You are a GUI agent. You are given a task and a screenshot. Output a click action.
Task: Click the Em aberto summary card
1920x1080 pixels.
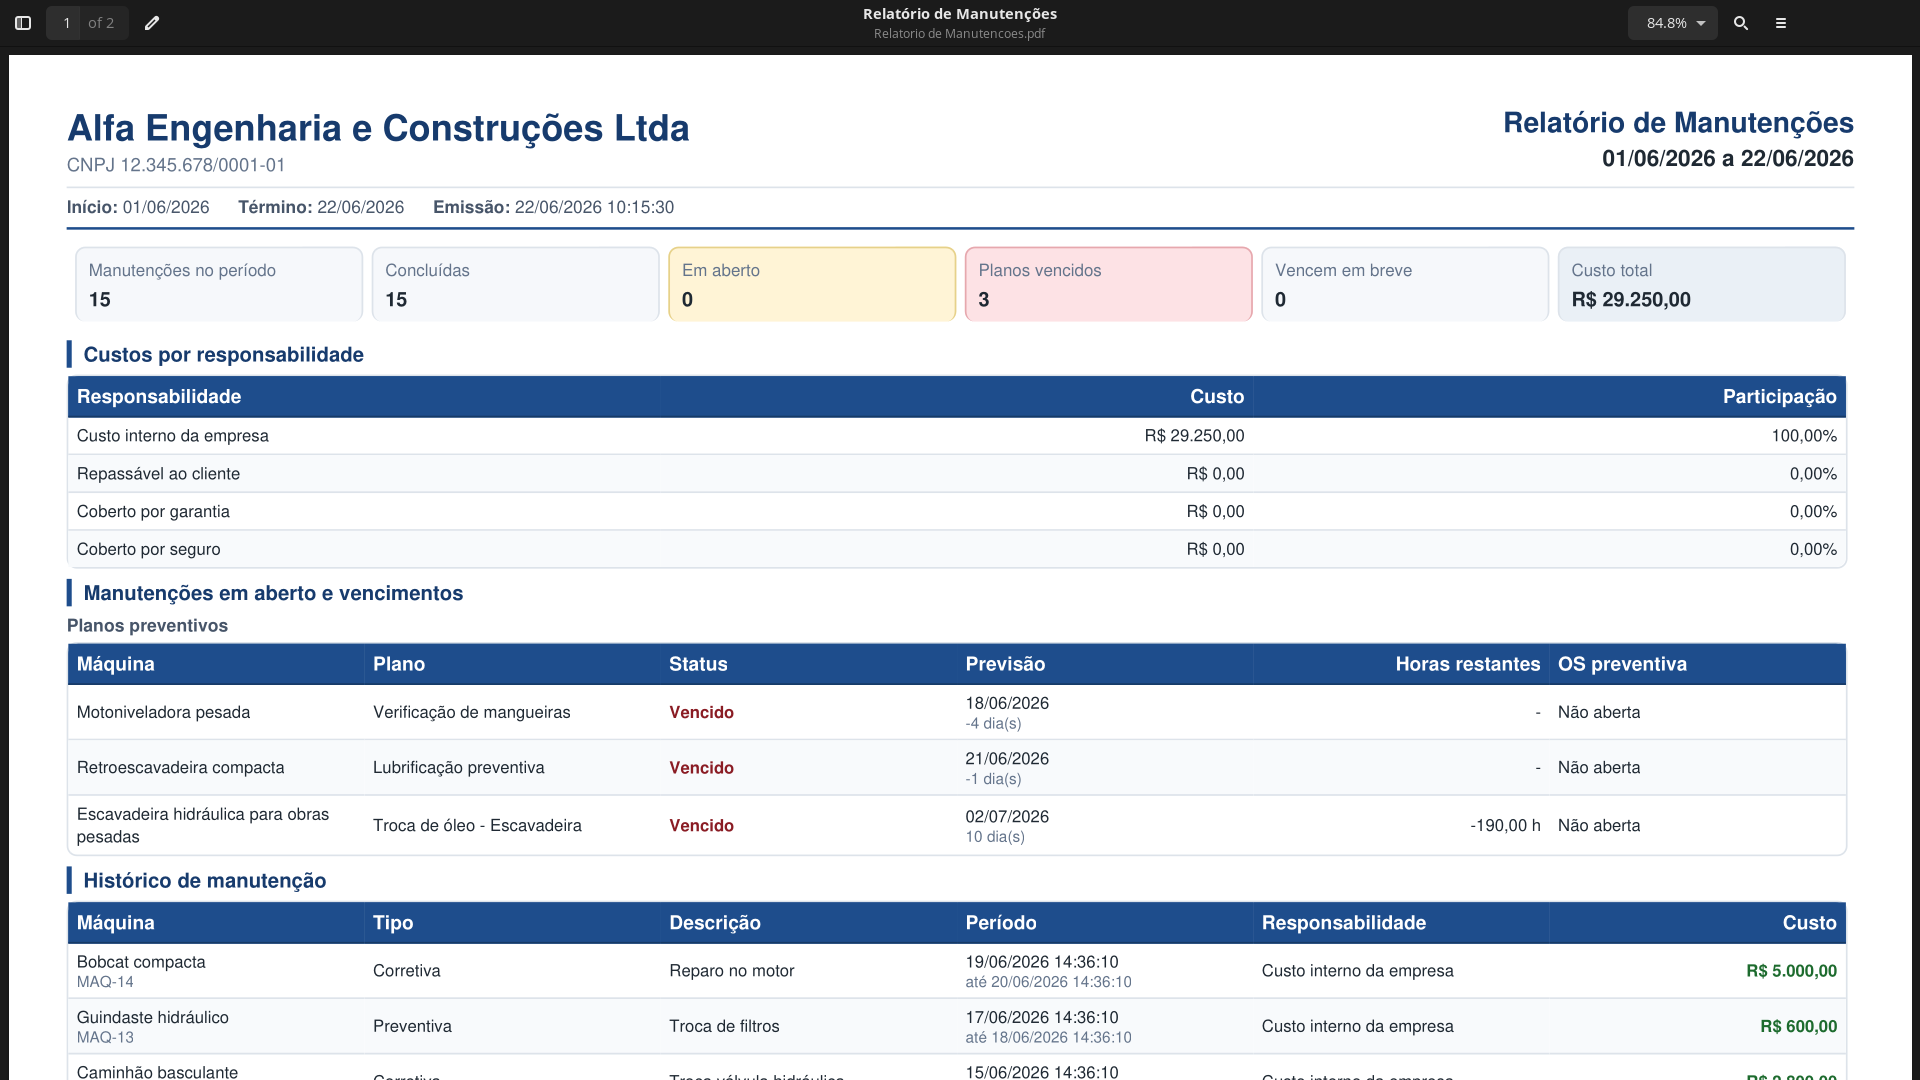(x=812, y=284)
